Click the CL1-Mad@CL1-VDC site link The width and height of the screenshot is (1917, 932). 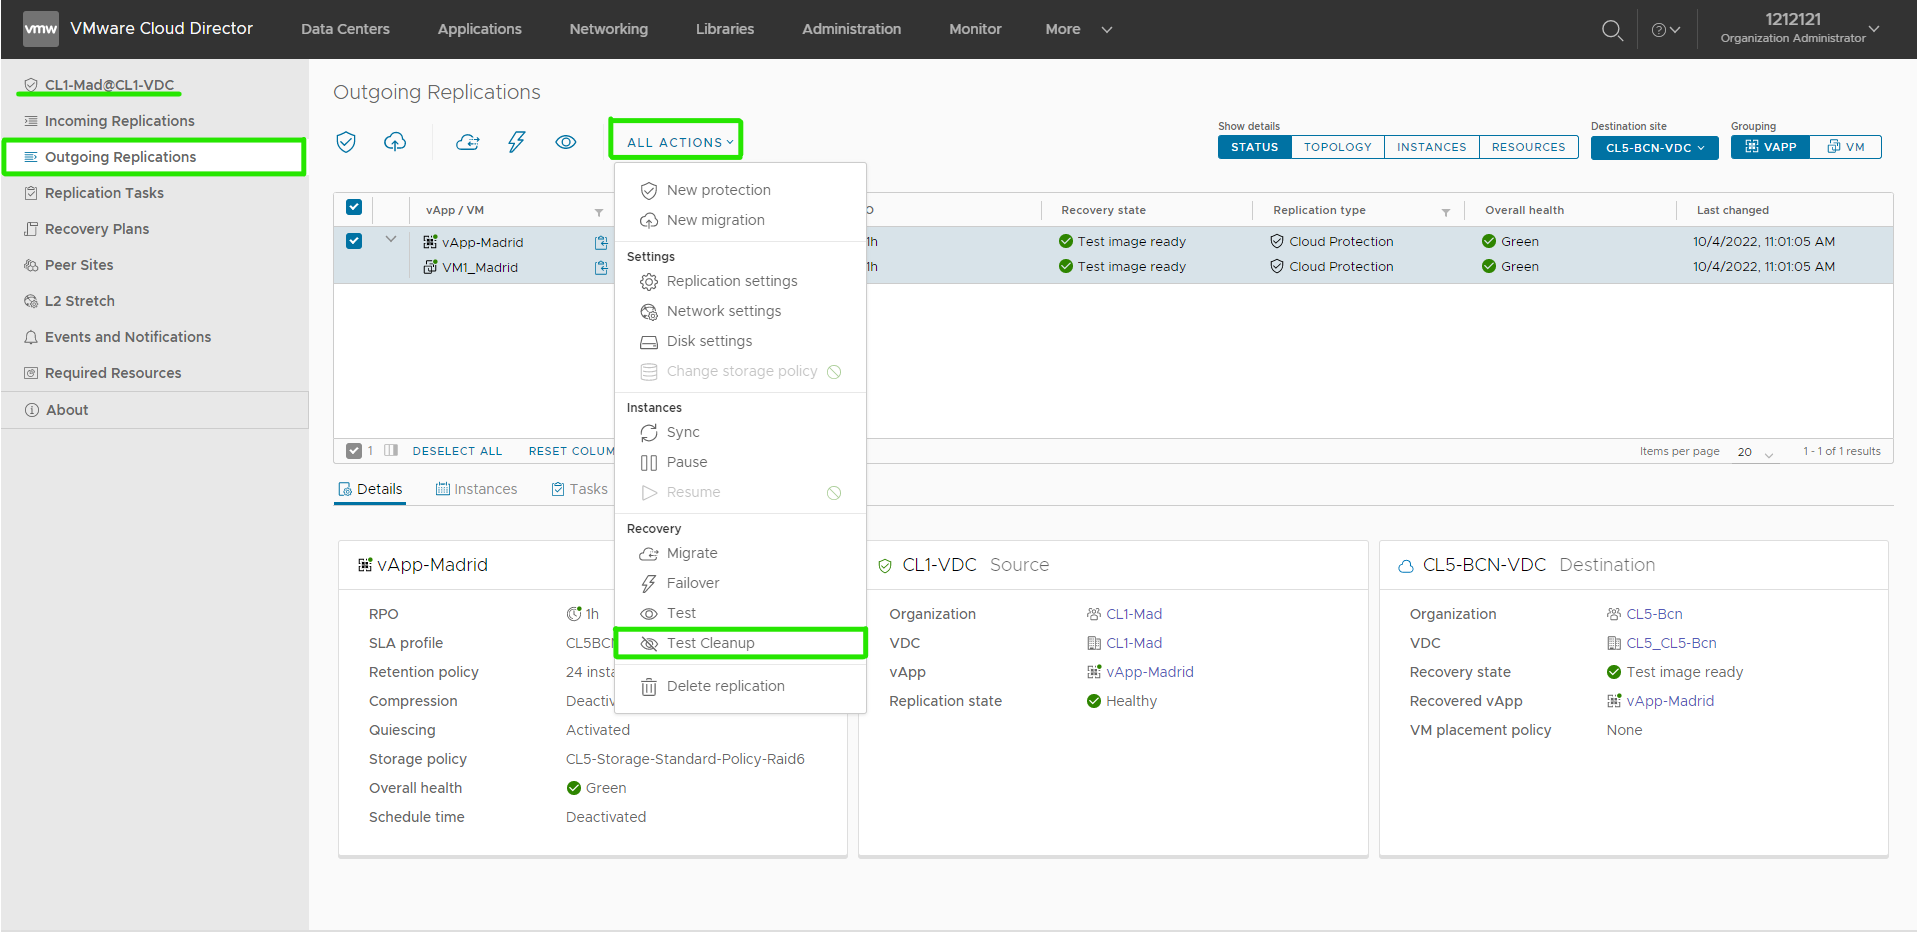click(x=109, y=85)
